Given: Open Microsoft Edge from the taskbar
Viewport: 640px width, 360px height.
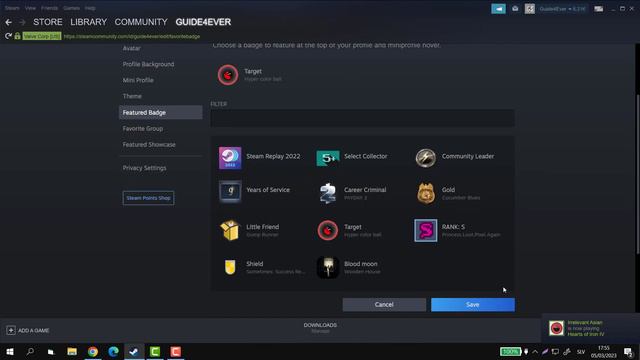Looking at the screenshot, I should point(113,351).
